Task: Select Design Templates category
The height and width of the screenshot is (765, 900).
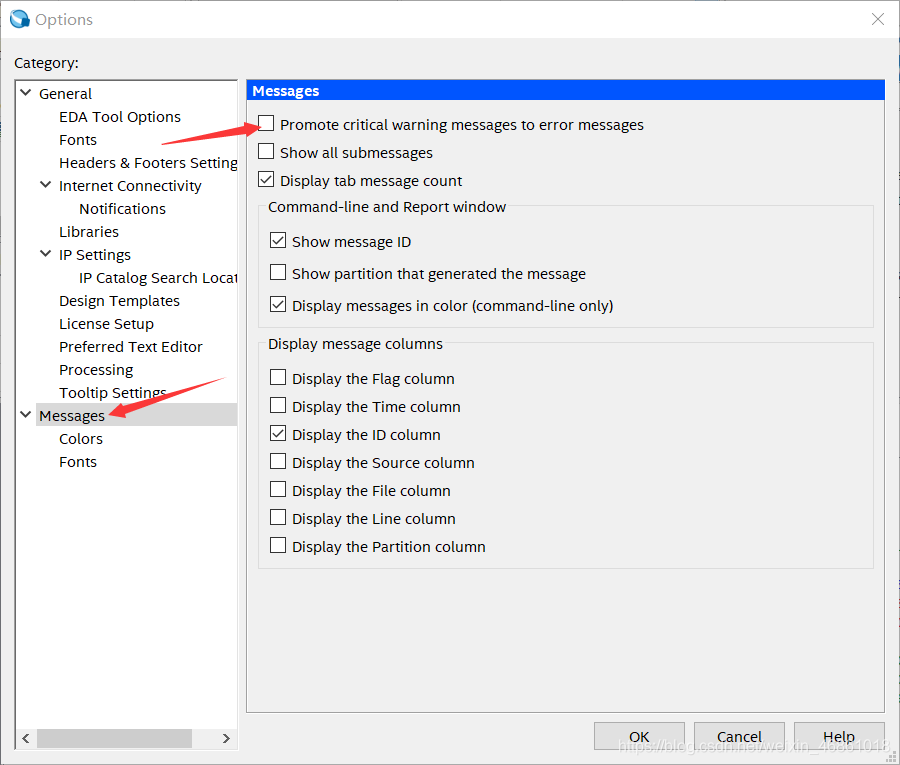Action: coord(119,301)
